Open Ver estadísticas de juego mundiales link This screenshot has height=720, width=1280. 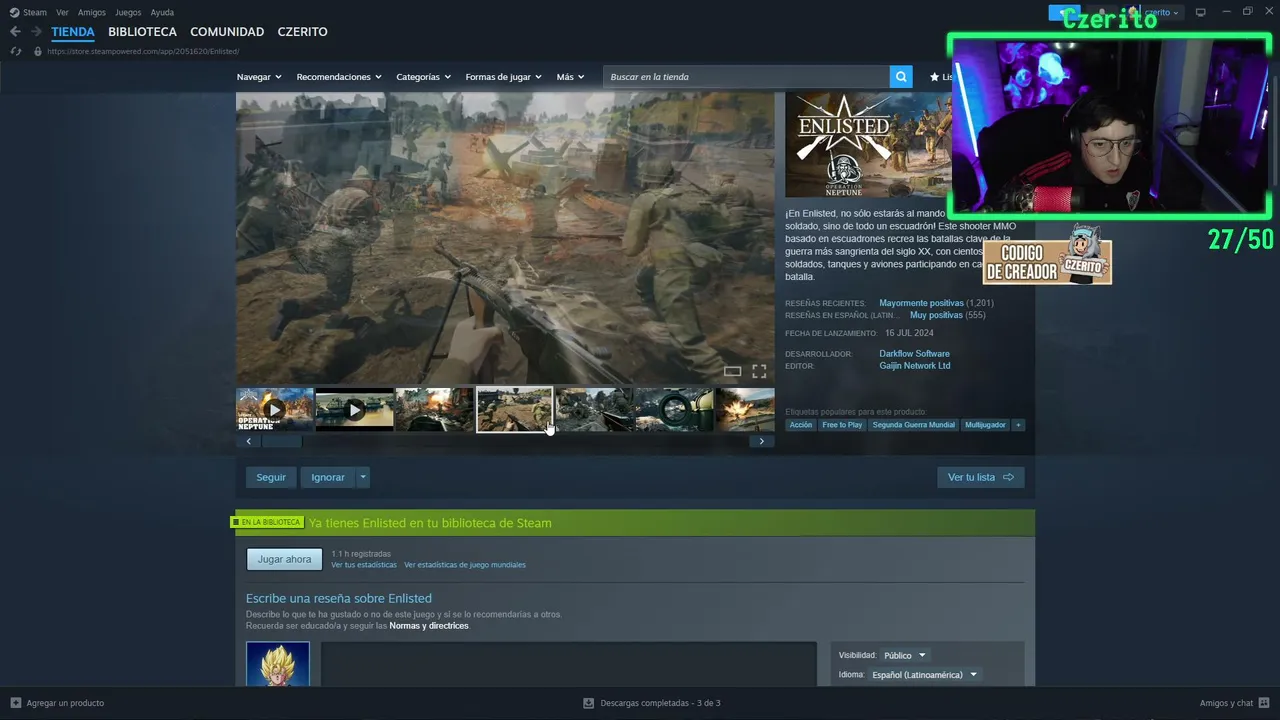tap(465, 565)
